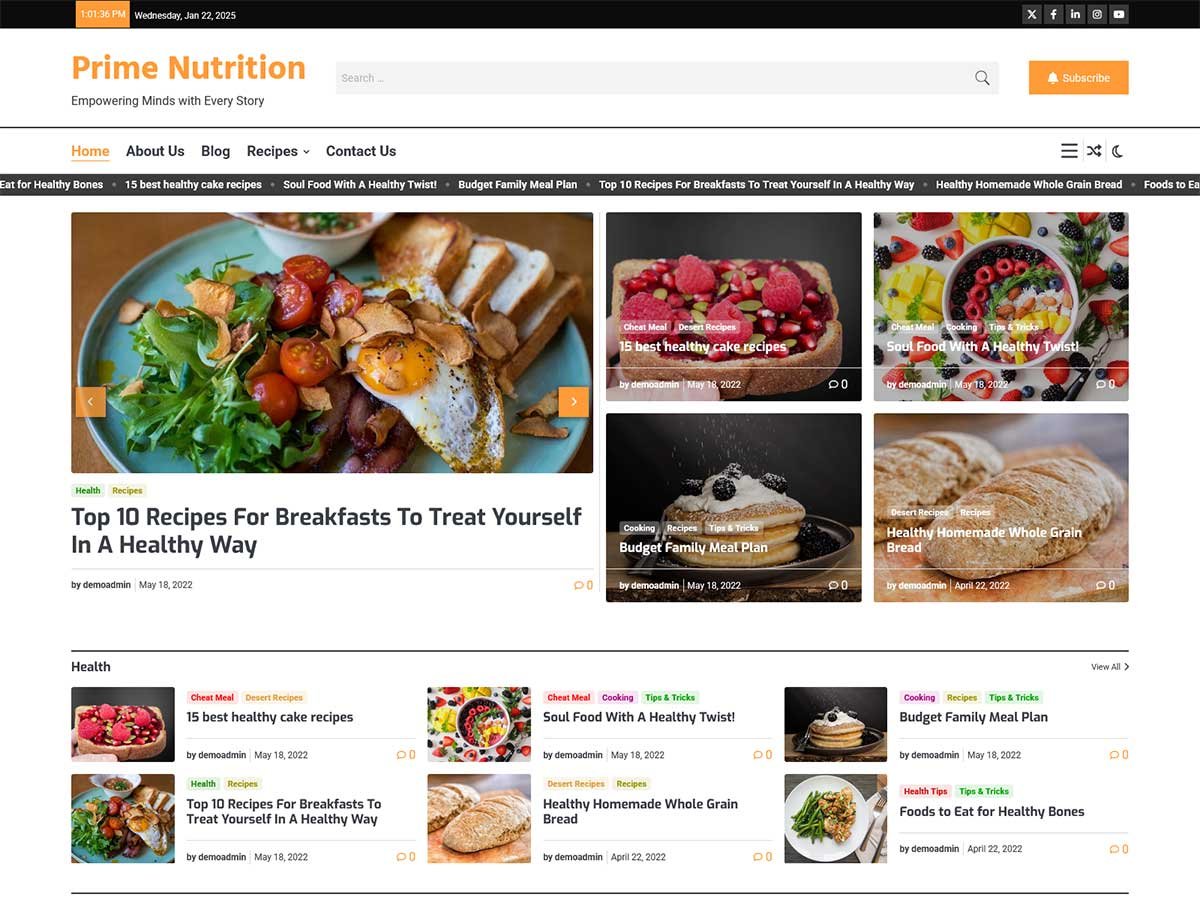Open the hamburger off-canvas menu icon
This screenshot has height=900, width=1200.
(x=1069, y=151)
